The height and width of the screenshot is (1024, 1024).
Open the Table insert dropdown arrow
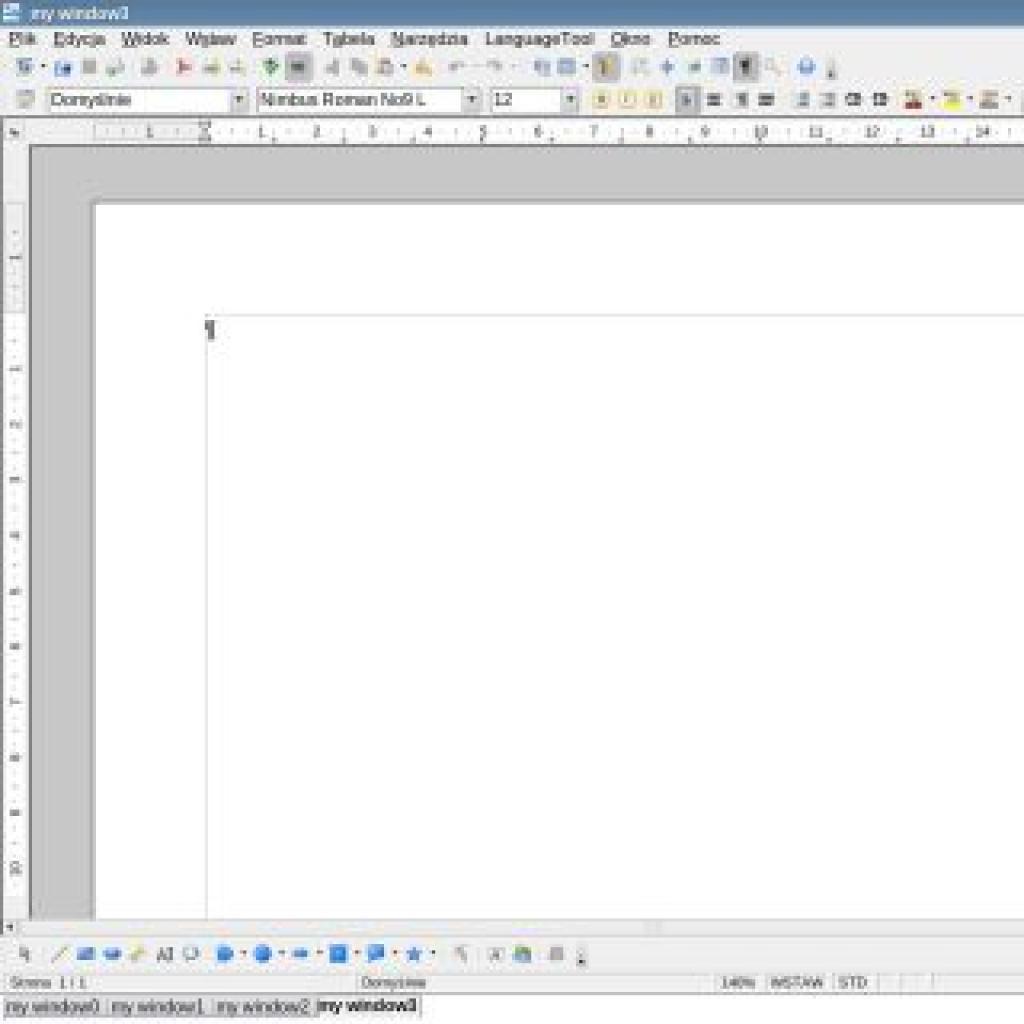tap(585, 67)
